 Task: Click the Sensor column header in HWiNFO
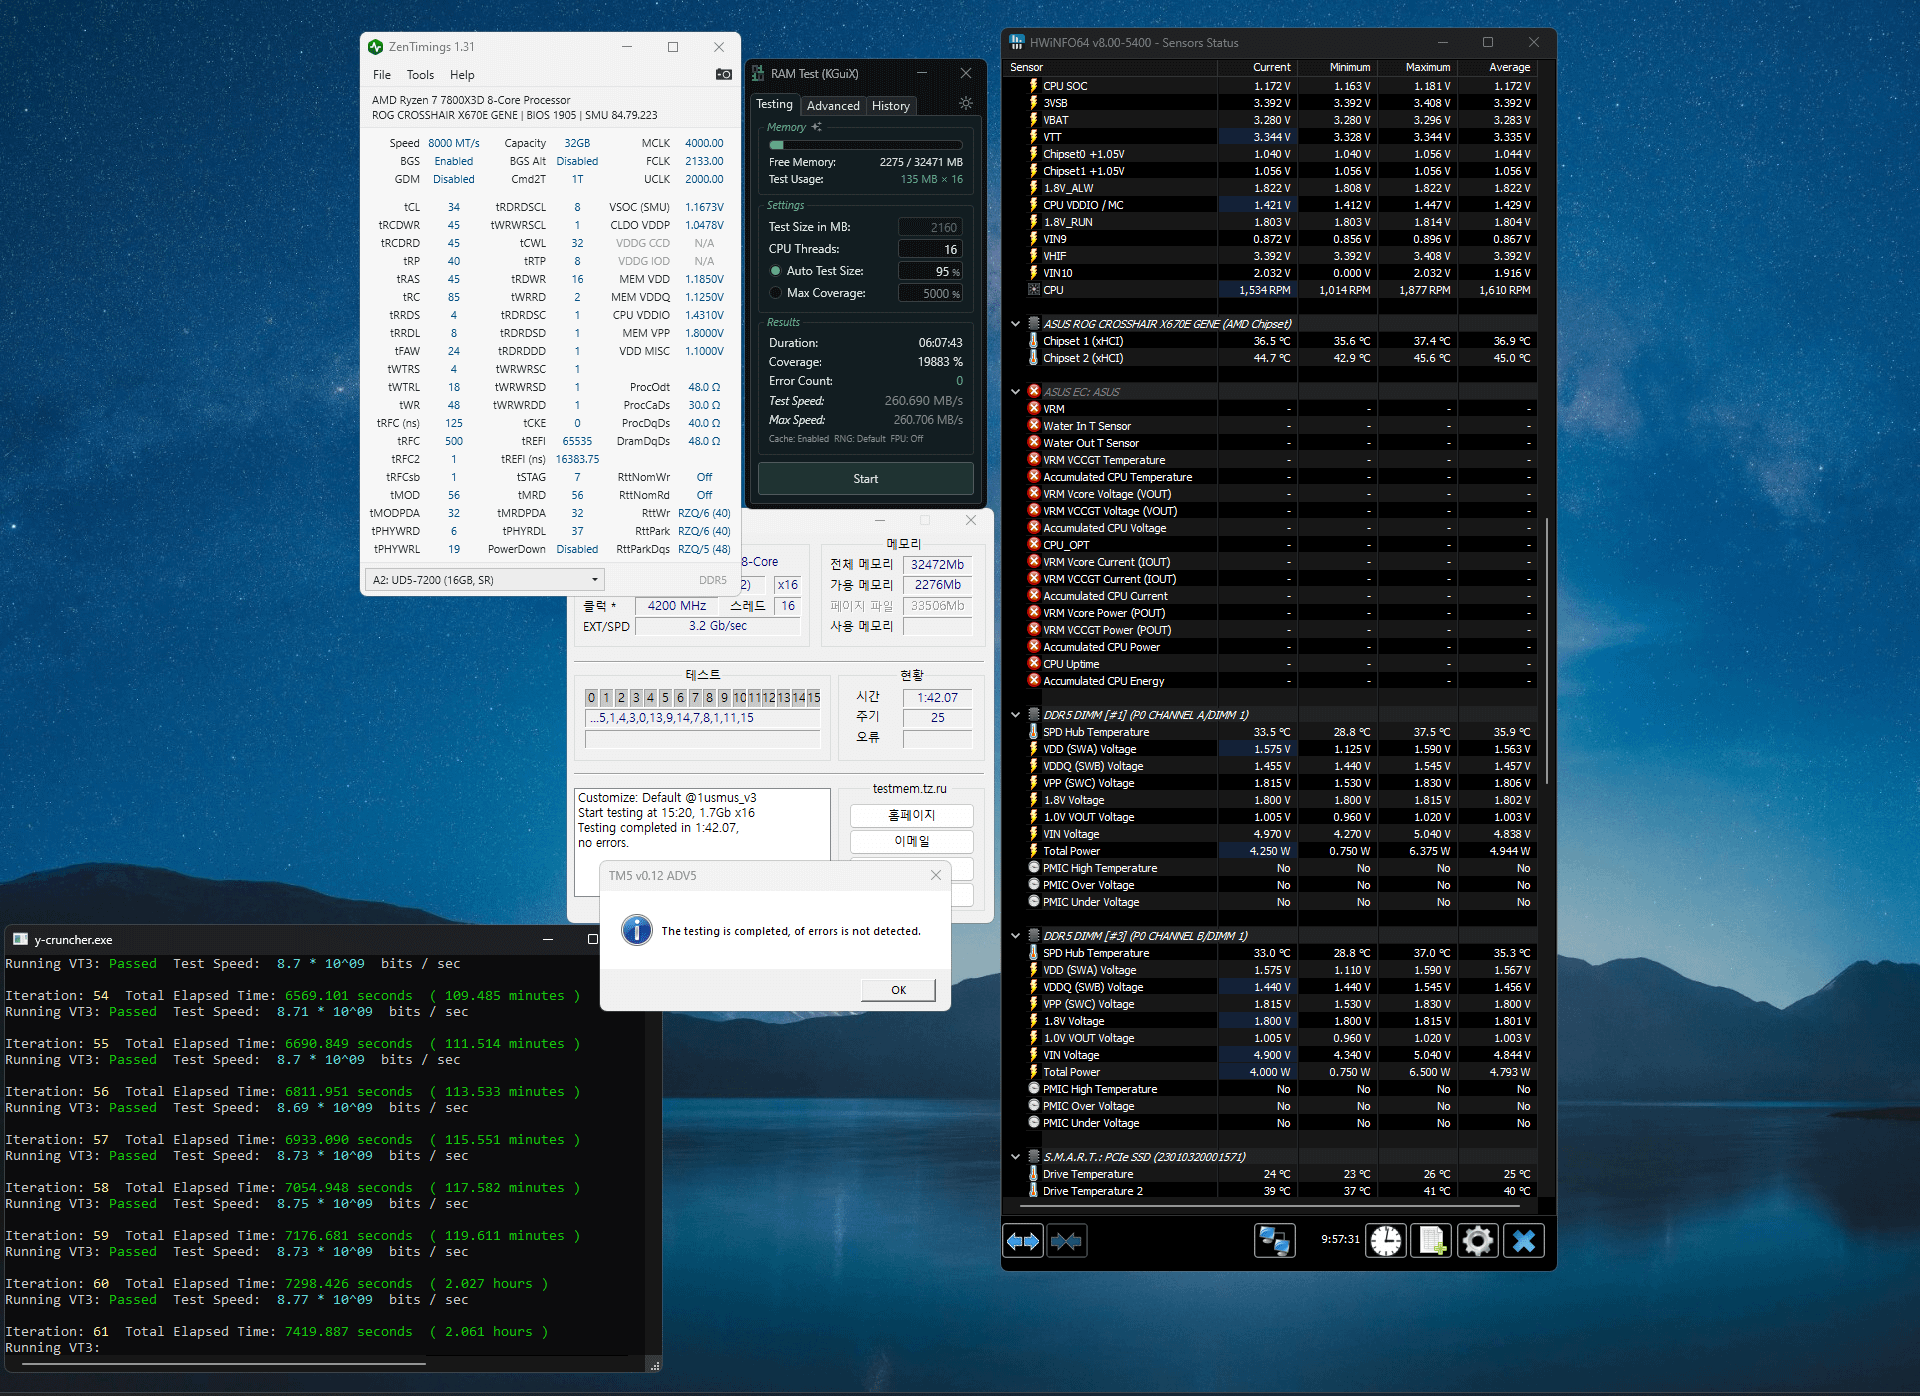pyautogui.click(x=1111, y=67)
